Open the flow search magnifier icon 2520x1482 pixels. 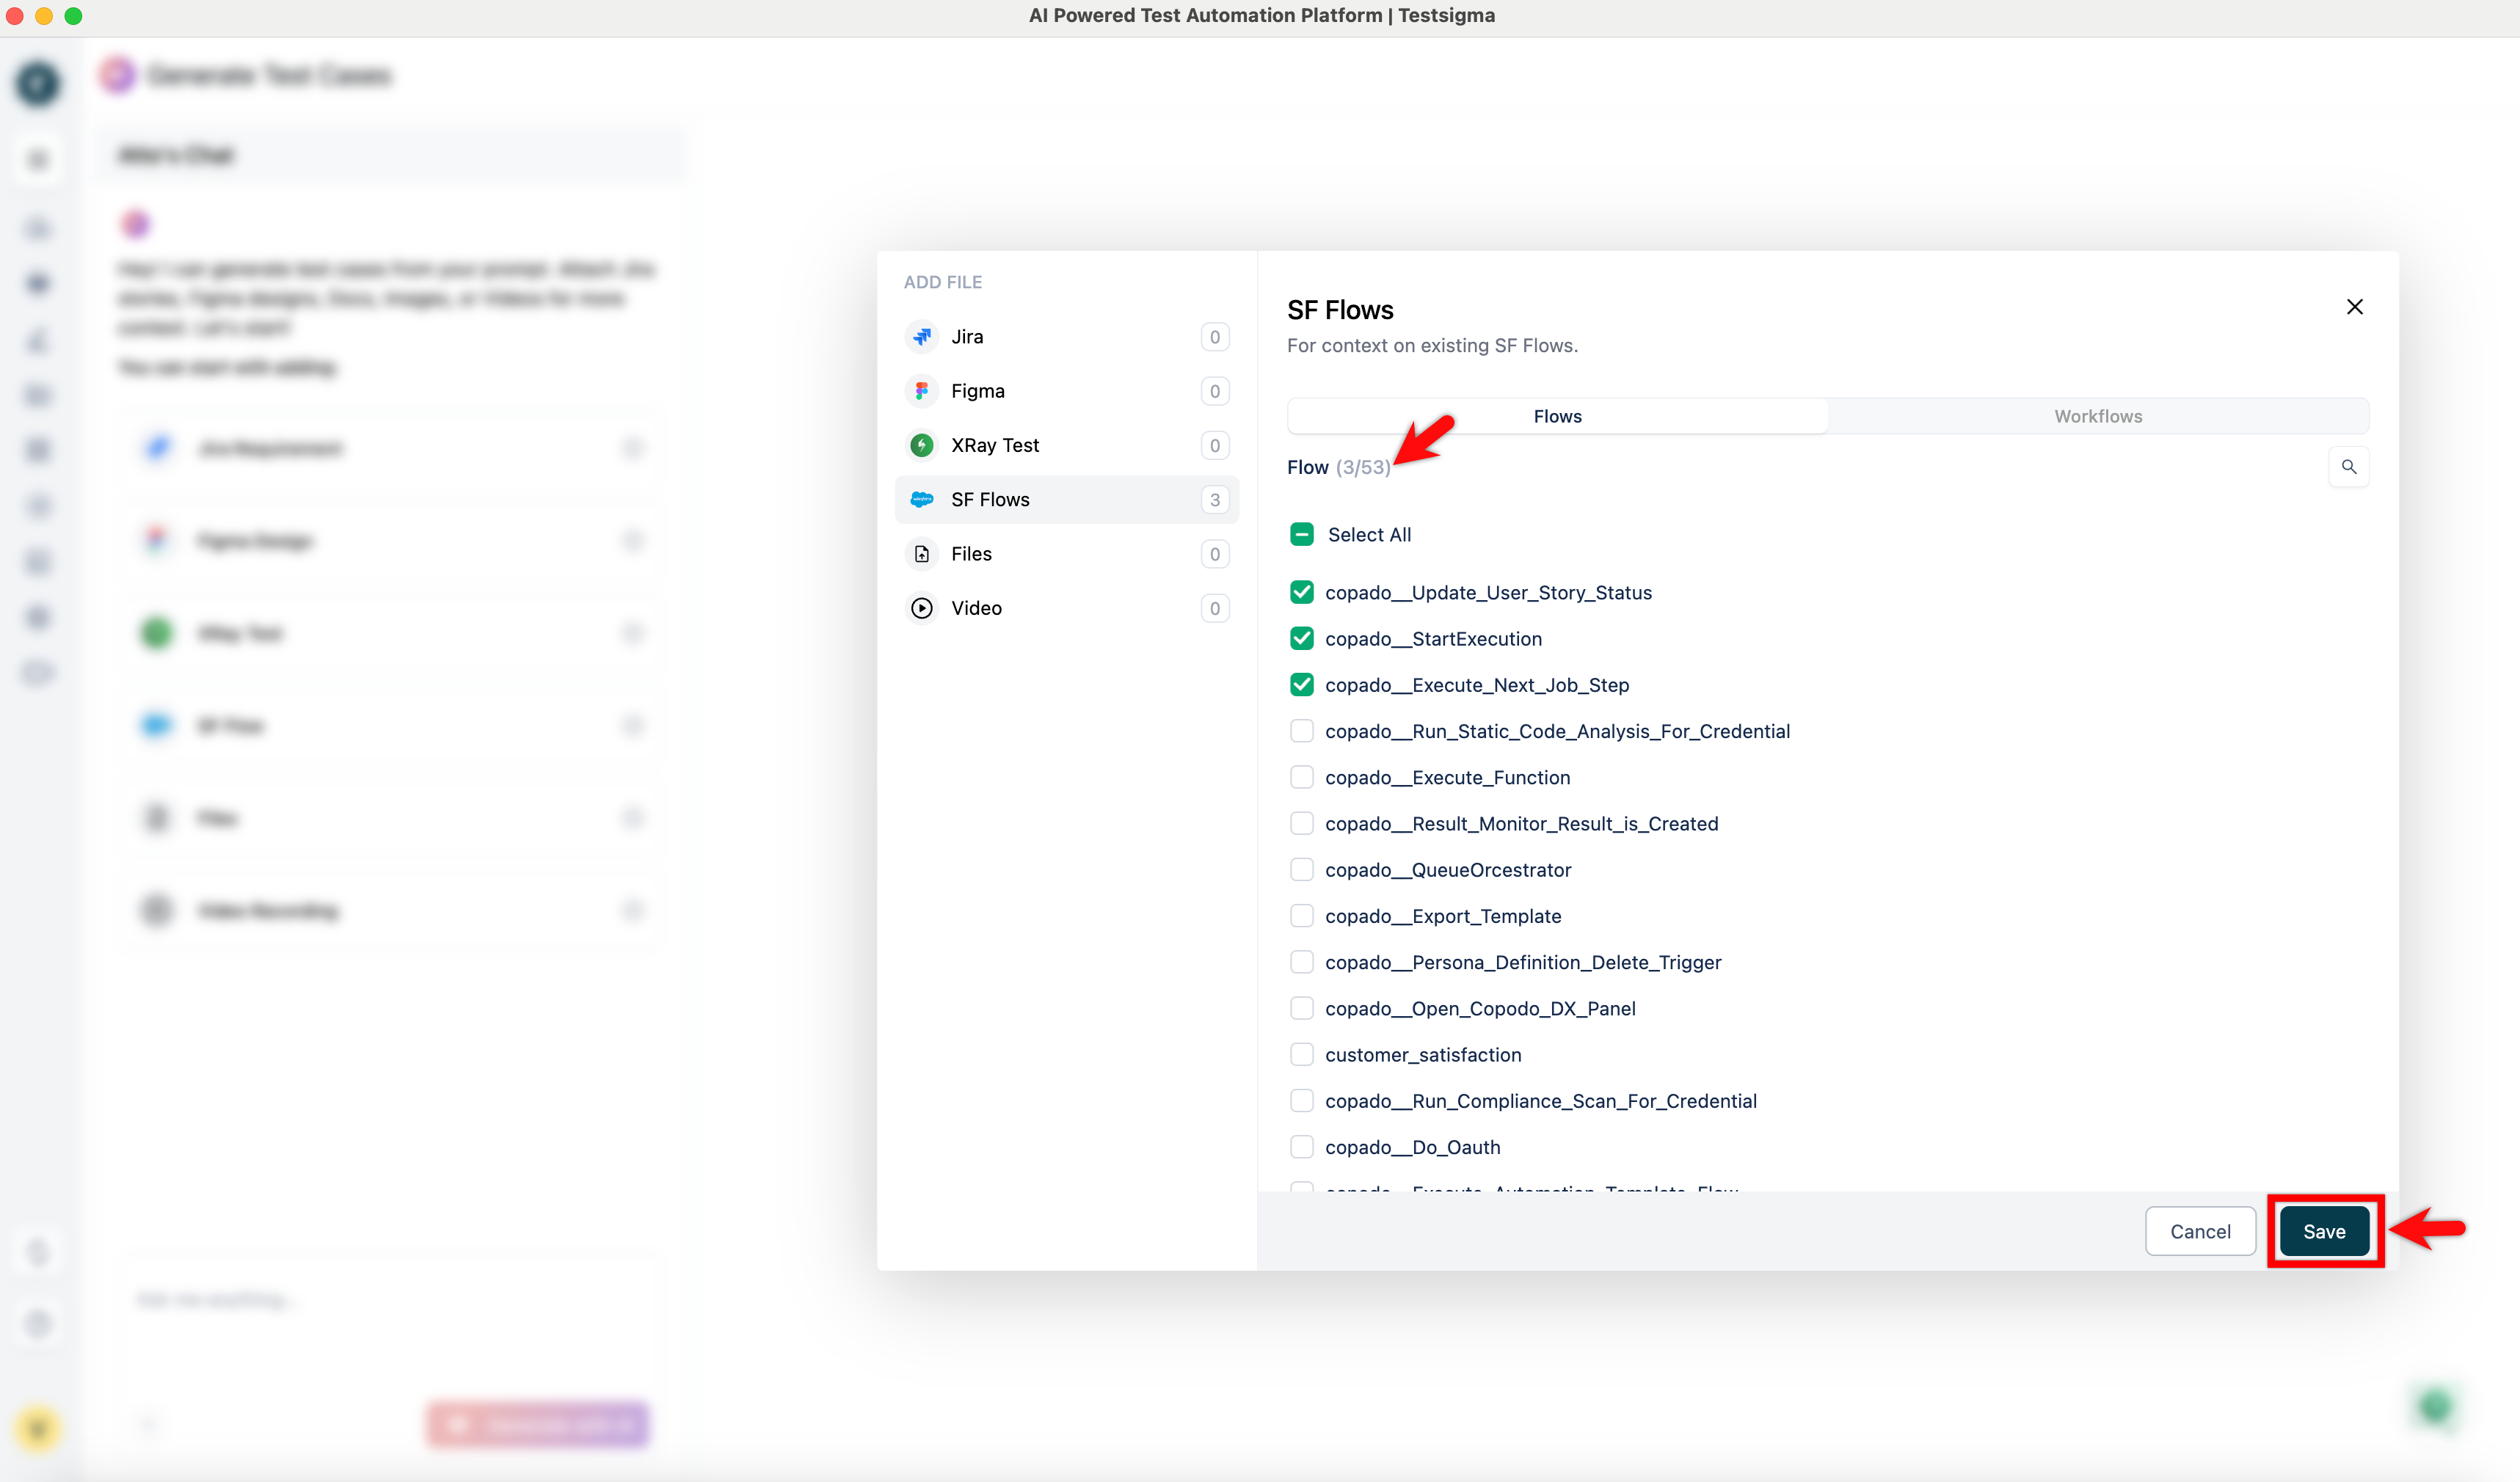(2348, 467)
